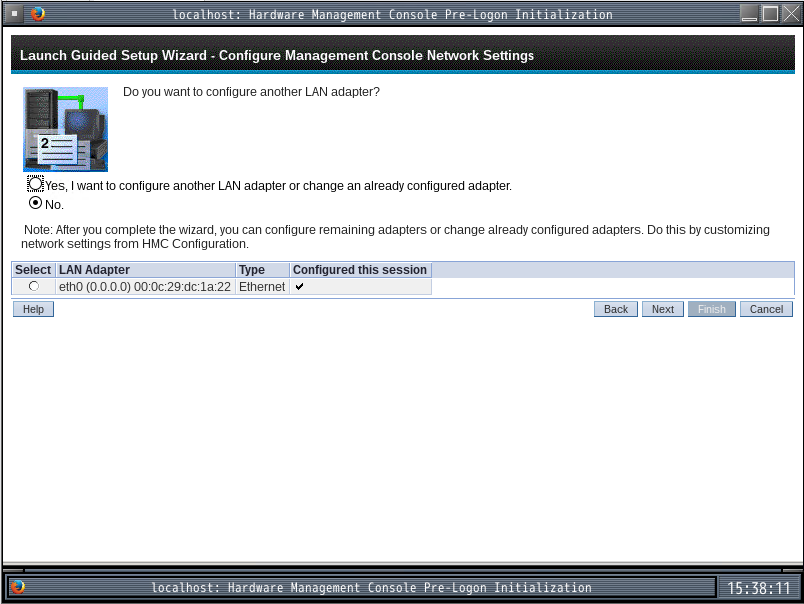
Task: Cancel the Guided Setup Wizard
Action: pyautogui.click(x=766, y=309)
